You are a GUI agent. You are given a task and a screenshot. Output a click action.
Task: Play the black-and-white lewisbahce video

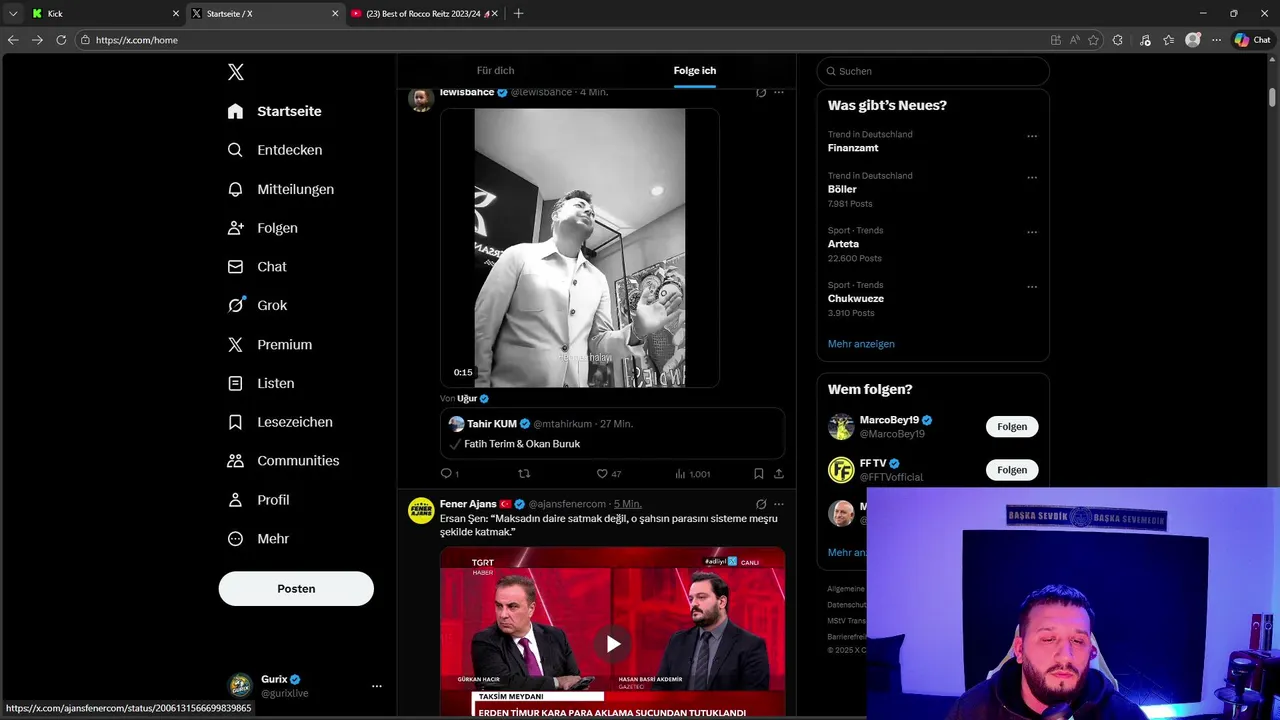coord(580,248)
